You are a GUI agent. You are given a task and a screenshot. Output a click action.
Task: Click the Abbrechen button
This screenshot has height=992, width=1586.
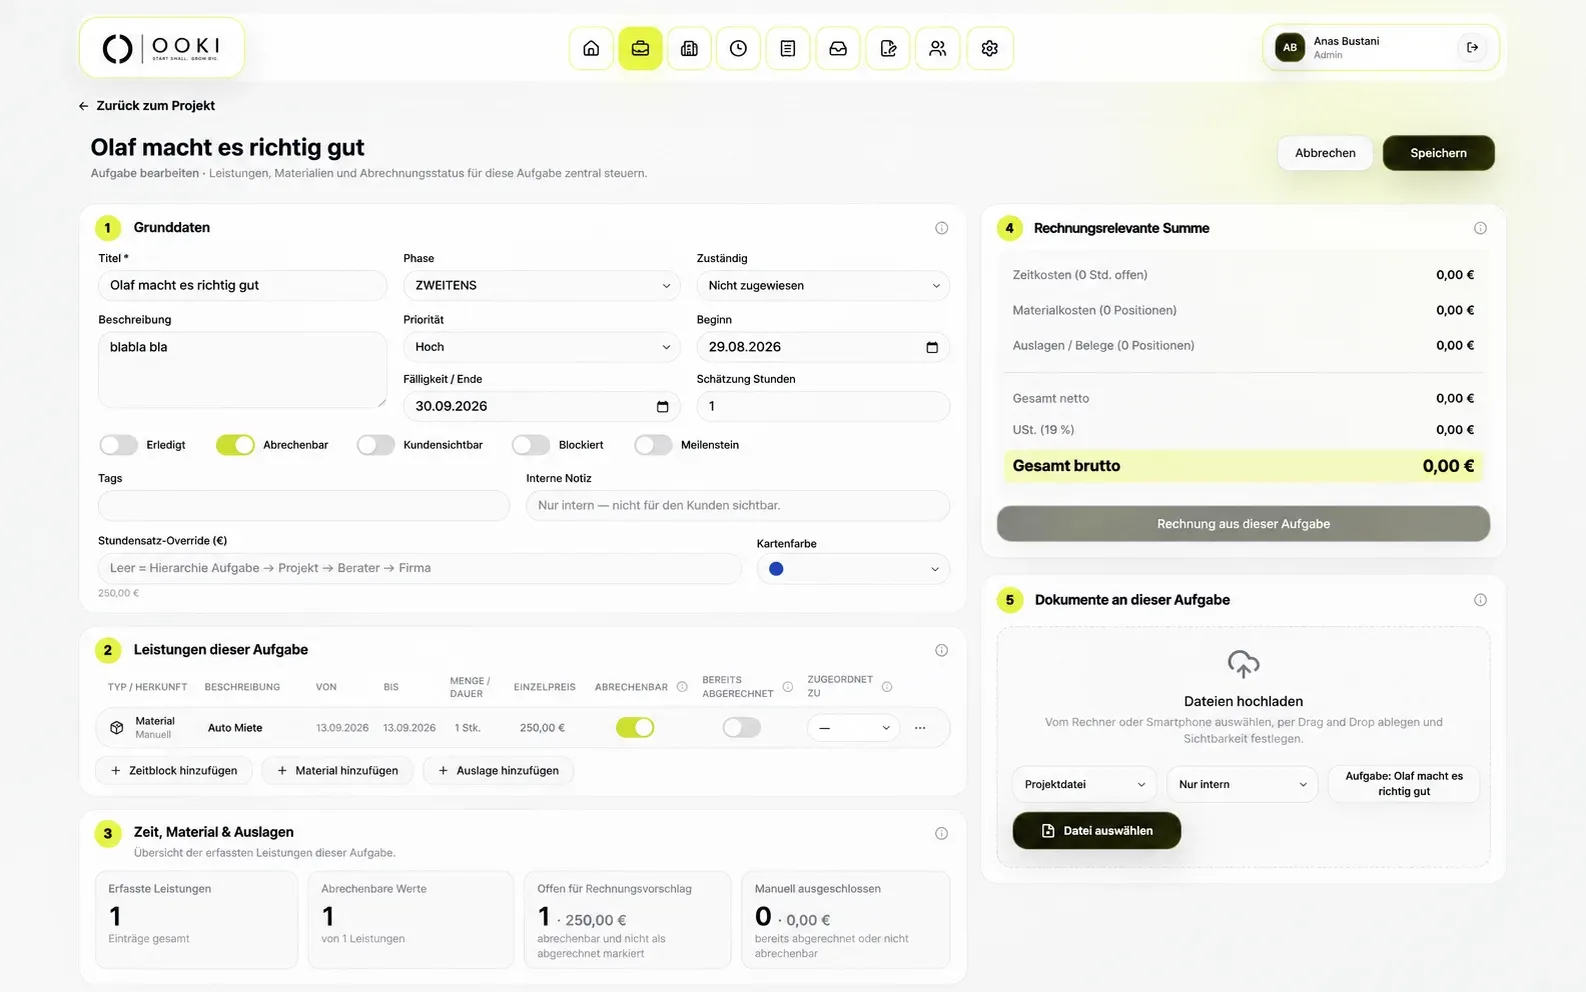(1325, 153)
